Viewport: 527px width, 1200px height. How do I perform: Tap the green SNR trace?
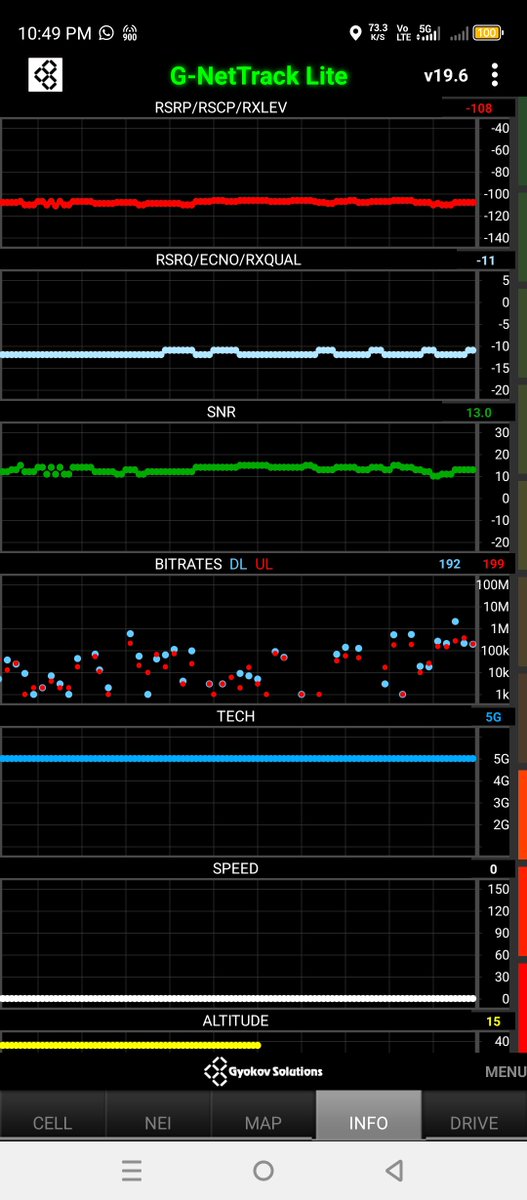point(238,468)
